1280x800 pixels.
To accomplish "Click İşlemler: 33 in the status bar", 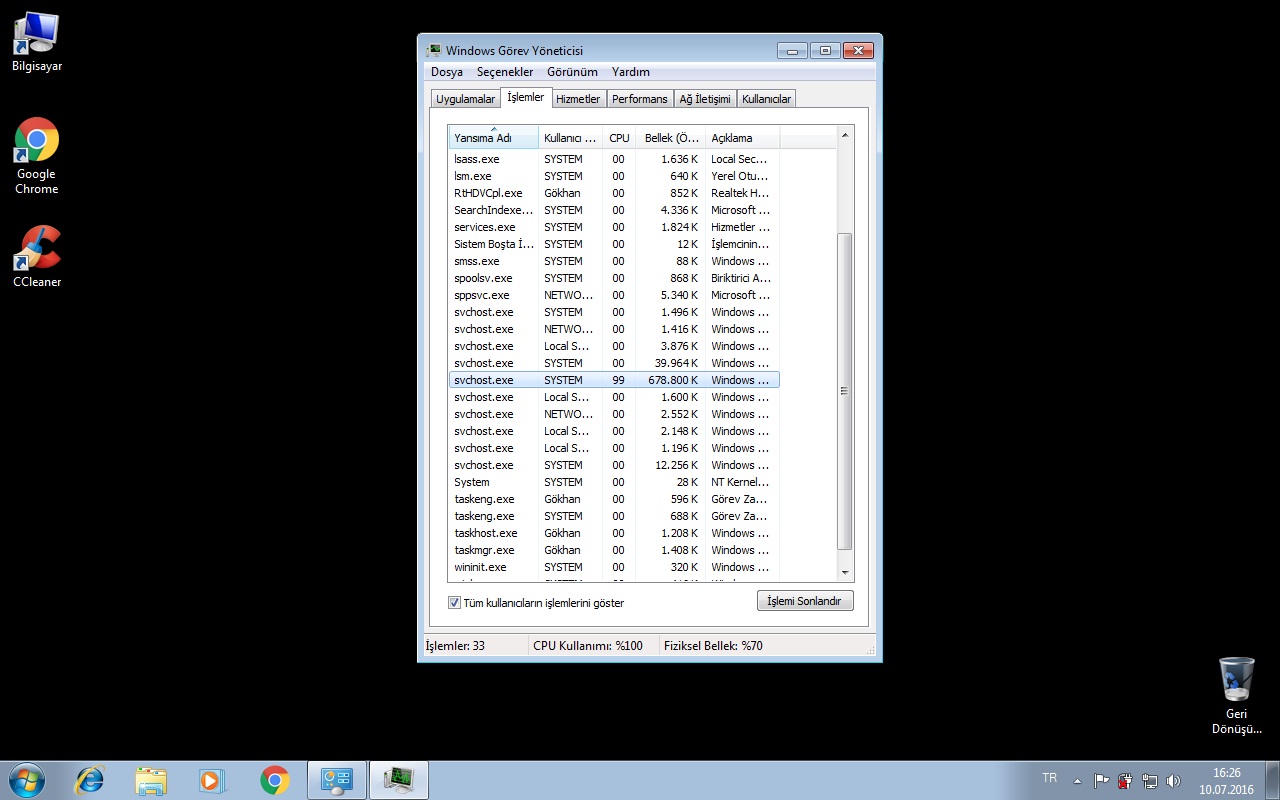I will (x=455, y=646).
